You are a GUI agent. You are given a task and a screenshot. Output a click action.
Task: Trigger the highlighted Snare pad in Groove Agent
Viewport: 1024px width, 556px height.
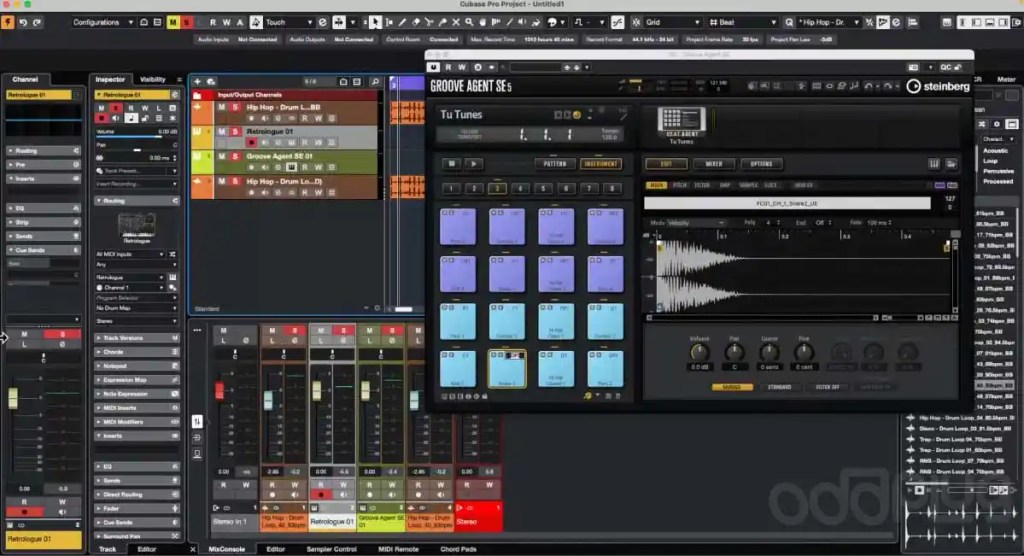[x=507, y=369]
